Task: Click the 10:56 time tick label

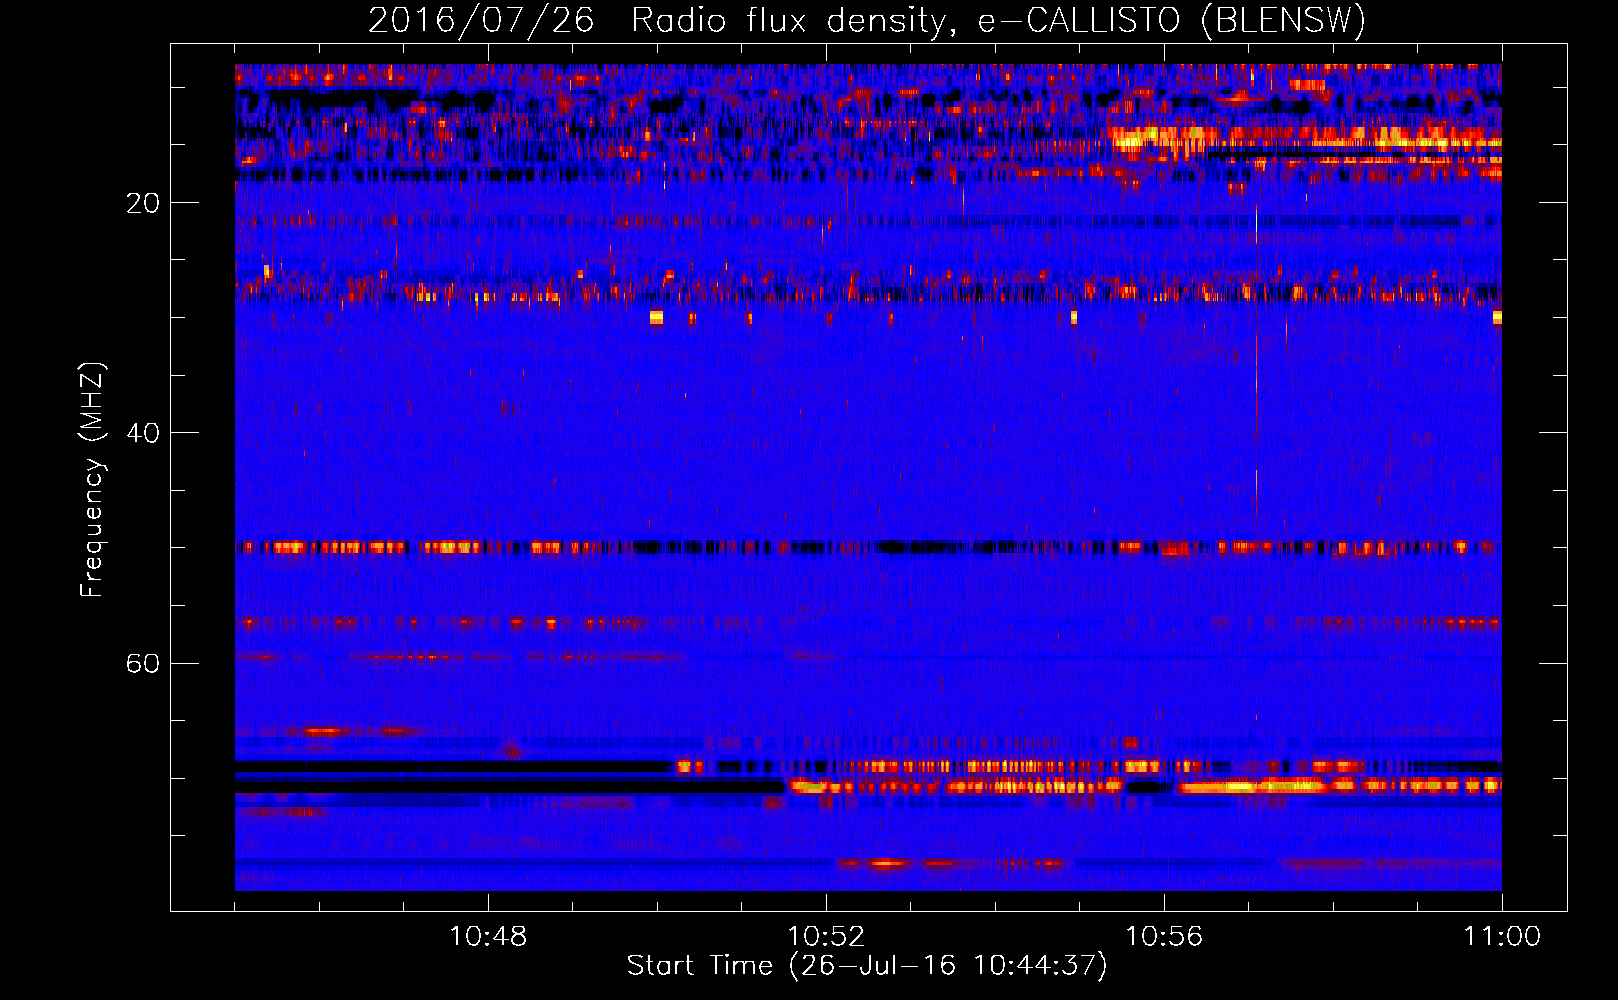Action: pos(1164,937)
